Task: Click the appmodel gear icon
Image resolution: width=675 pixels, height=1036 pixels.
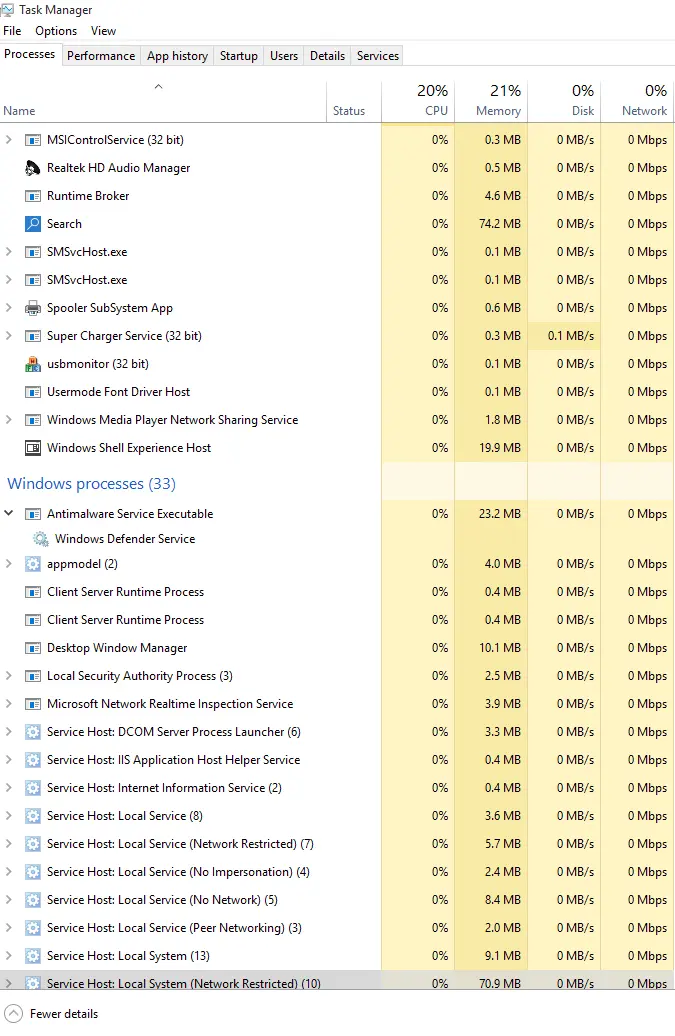Action: 32,564
